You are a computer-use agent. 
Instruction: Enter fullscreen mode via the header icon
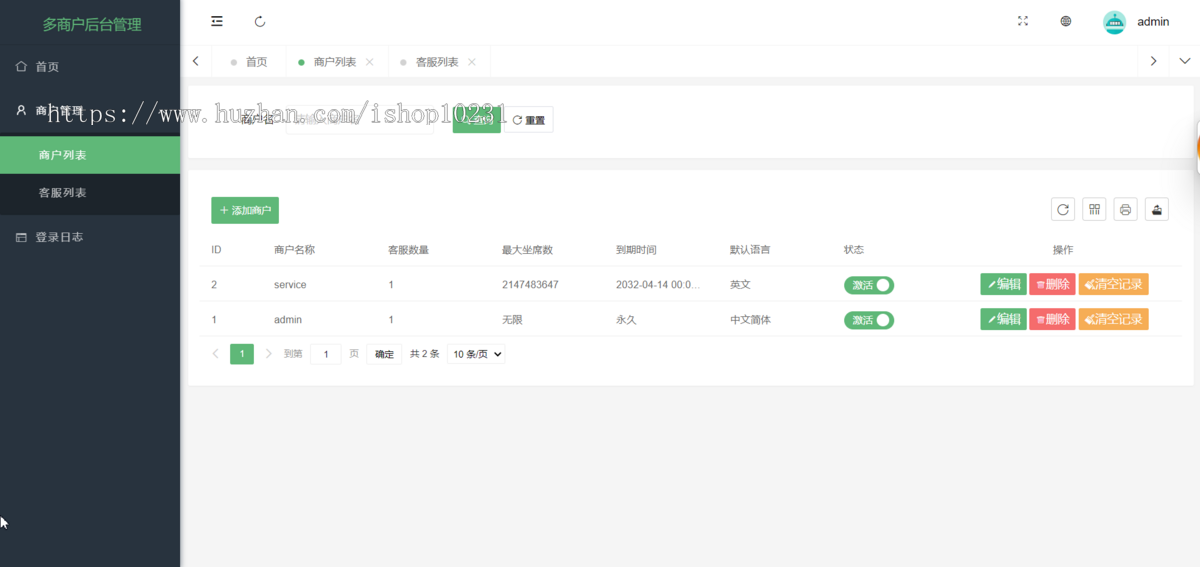(x=1023, y=21)
